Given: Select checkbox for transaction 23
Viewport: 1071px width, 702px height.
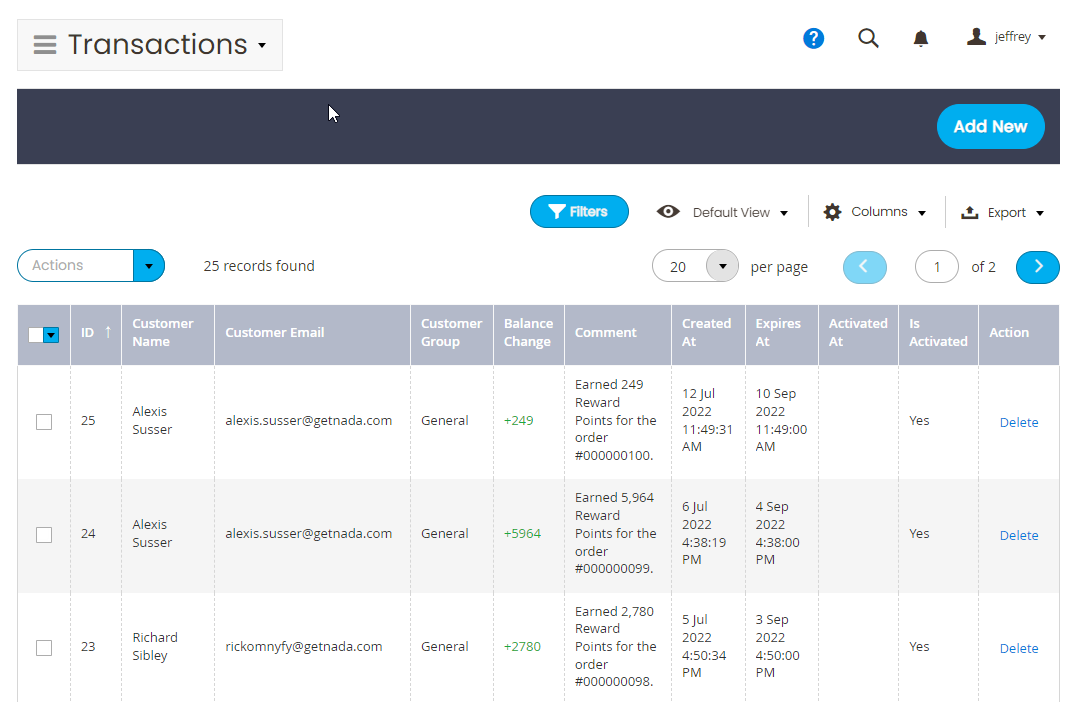Looking at the screenshot, I should point(44,647).
